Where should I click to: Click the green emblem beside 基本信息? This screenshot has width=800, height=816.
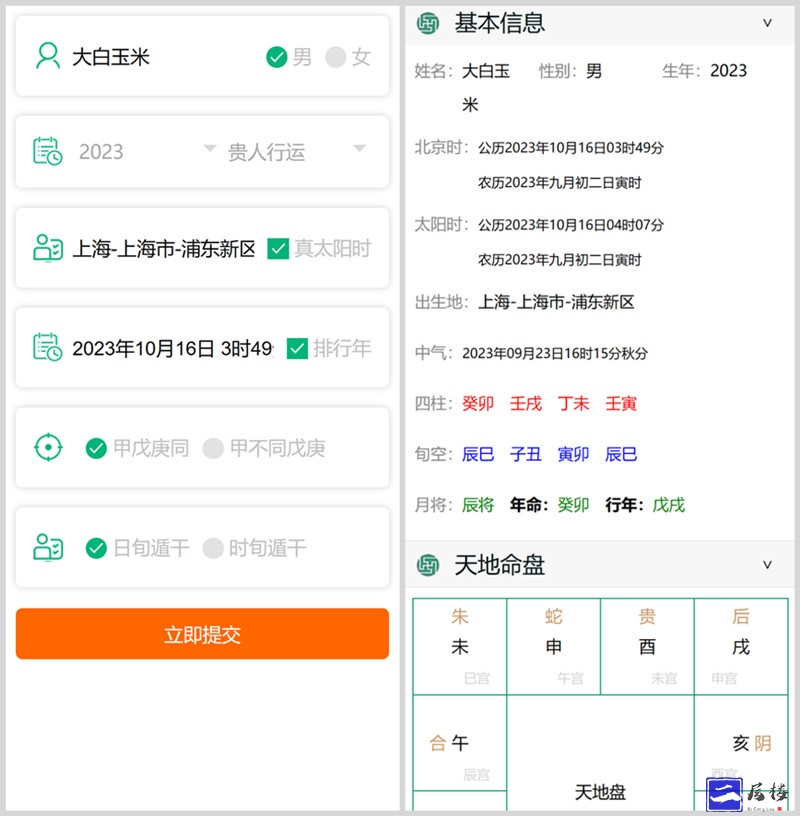[429, 22]
